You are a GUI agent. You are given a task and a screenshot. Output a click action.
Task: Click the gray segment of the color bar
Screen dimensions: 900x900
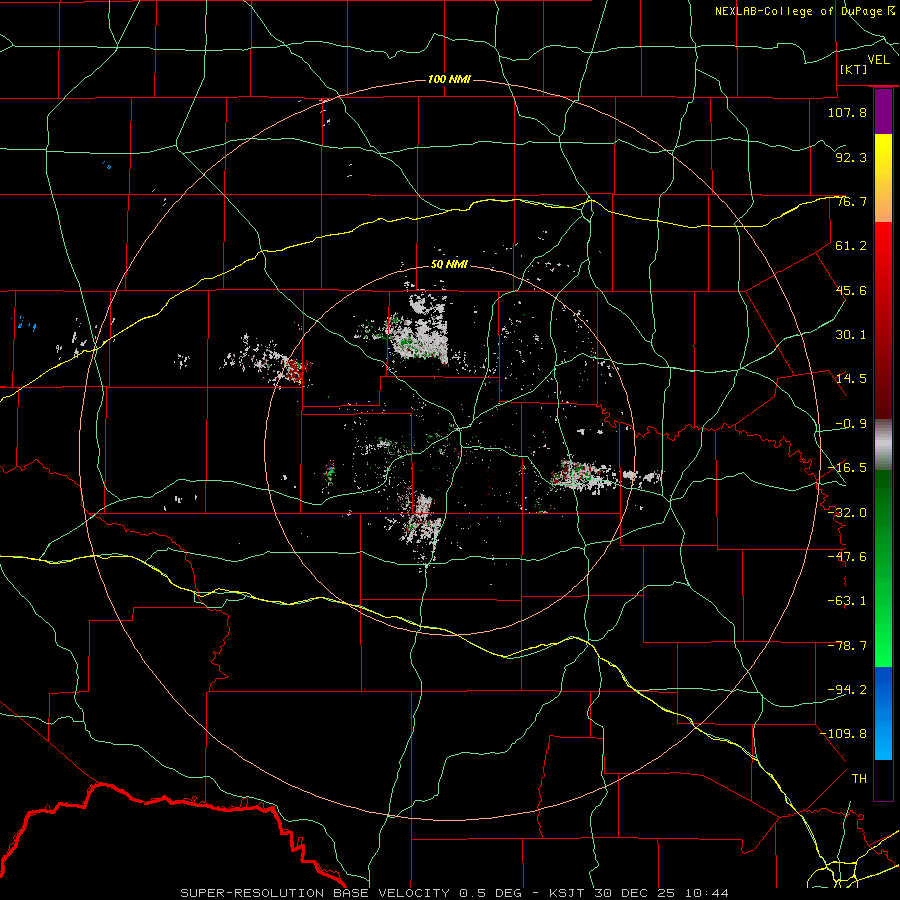[x=883, y=445]
